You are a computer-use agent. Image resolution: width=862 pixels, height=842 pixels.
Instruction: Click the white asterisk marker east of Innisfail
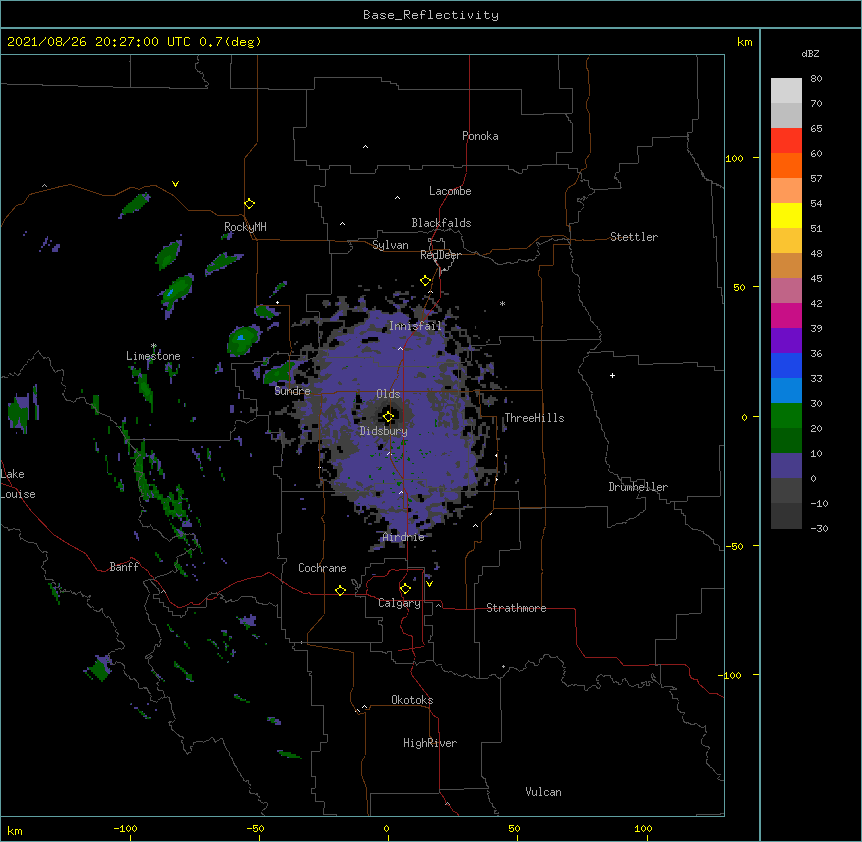pyautogui.click(x=502, y=303)
